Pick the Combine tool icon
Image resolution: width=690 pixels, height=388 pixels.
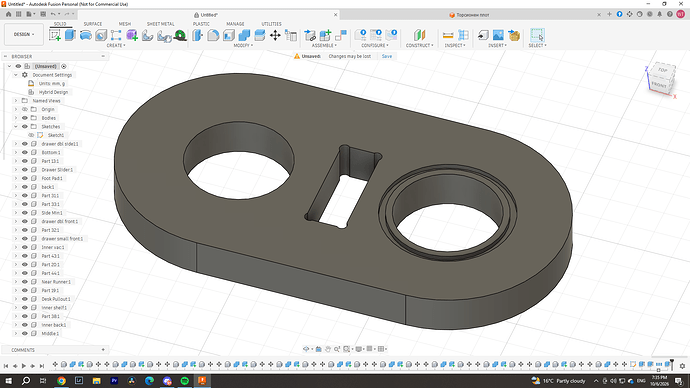244,35
